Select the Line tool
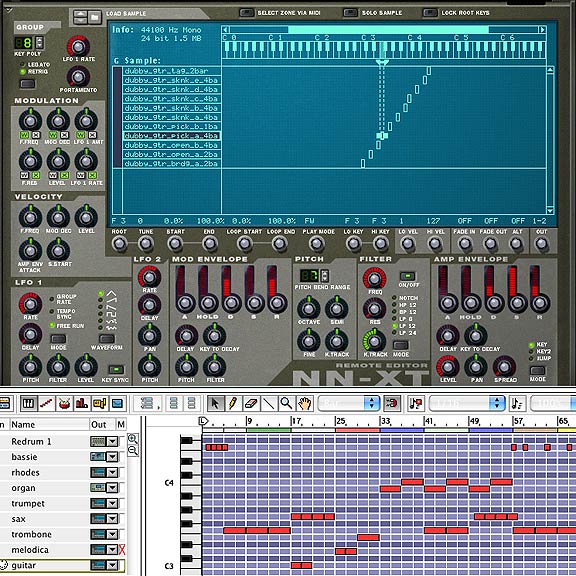This screenshot has height=576, width=576. coord(269,404)
